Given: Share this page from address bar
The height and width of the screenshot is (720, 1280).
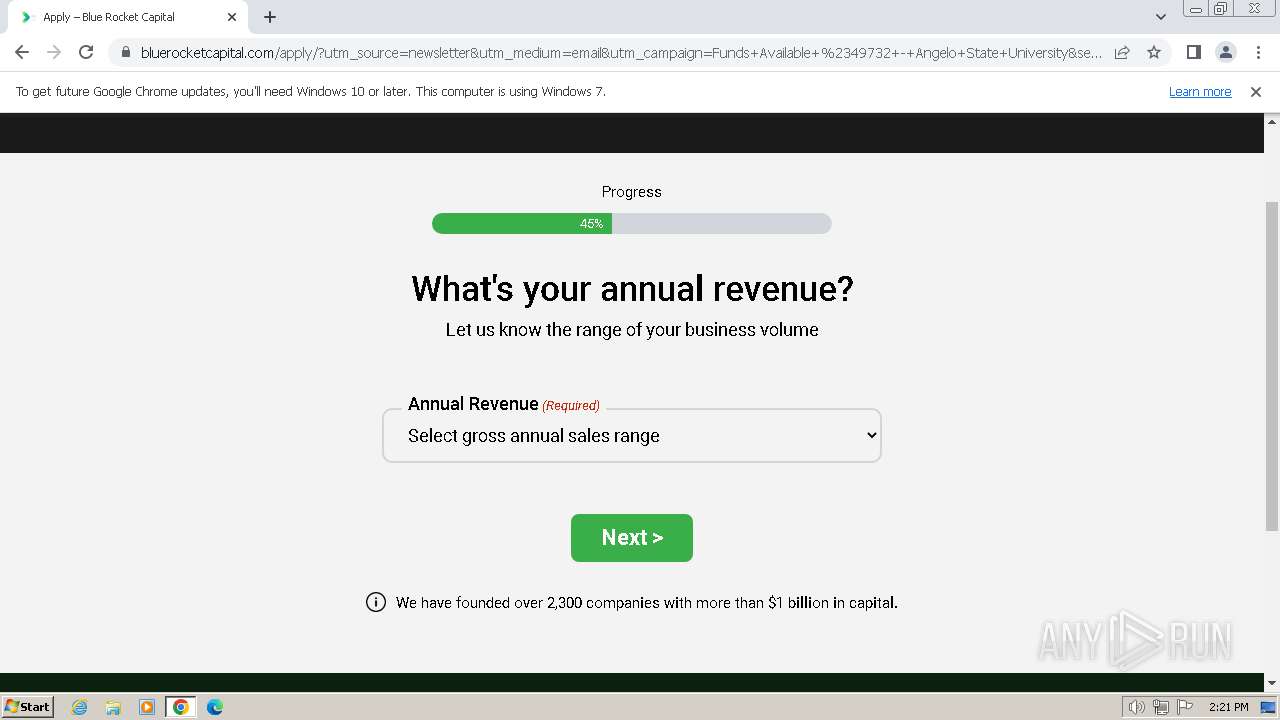Looking at the screenshot, I should coord(1122,52).
